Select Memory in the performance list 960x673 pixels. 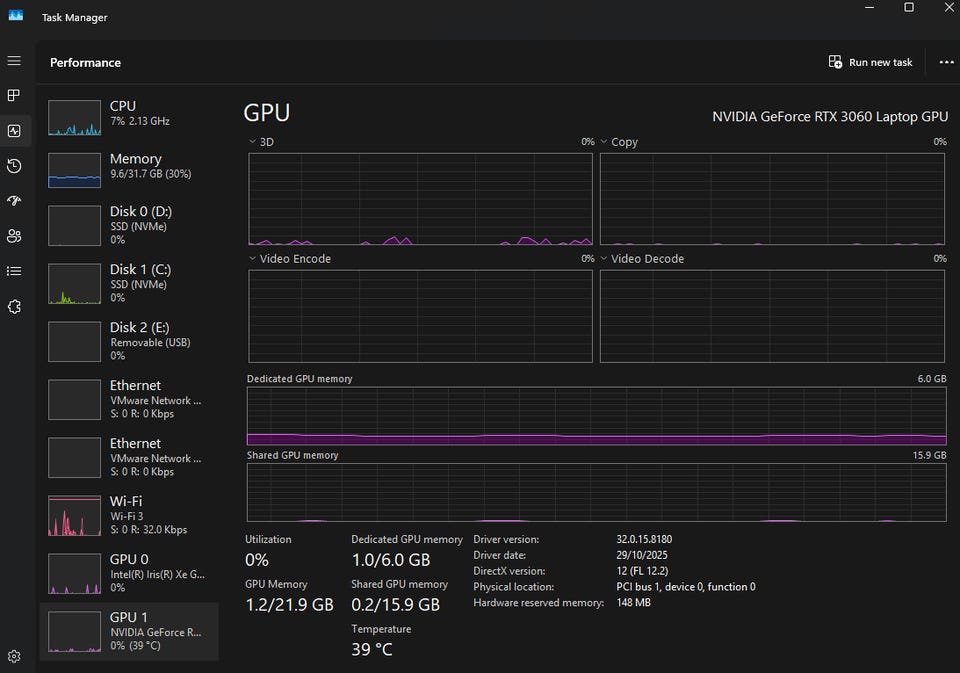pyautogui.click(x=129, y=170)
